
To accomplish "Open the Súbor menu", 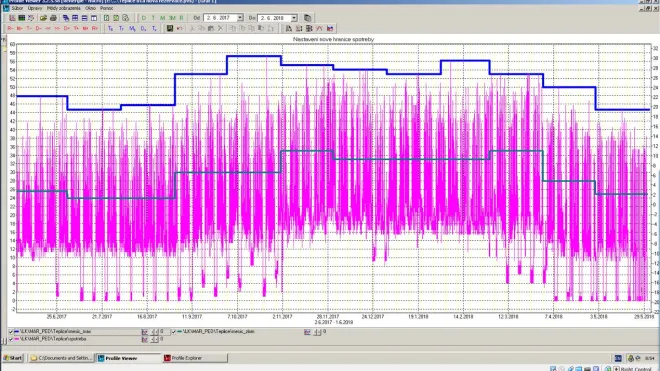I will 17,8.
